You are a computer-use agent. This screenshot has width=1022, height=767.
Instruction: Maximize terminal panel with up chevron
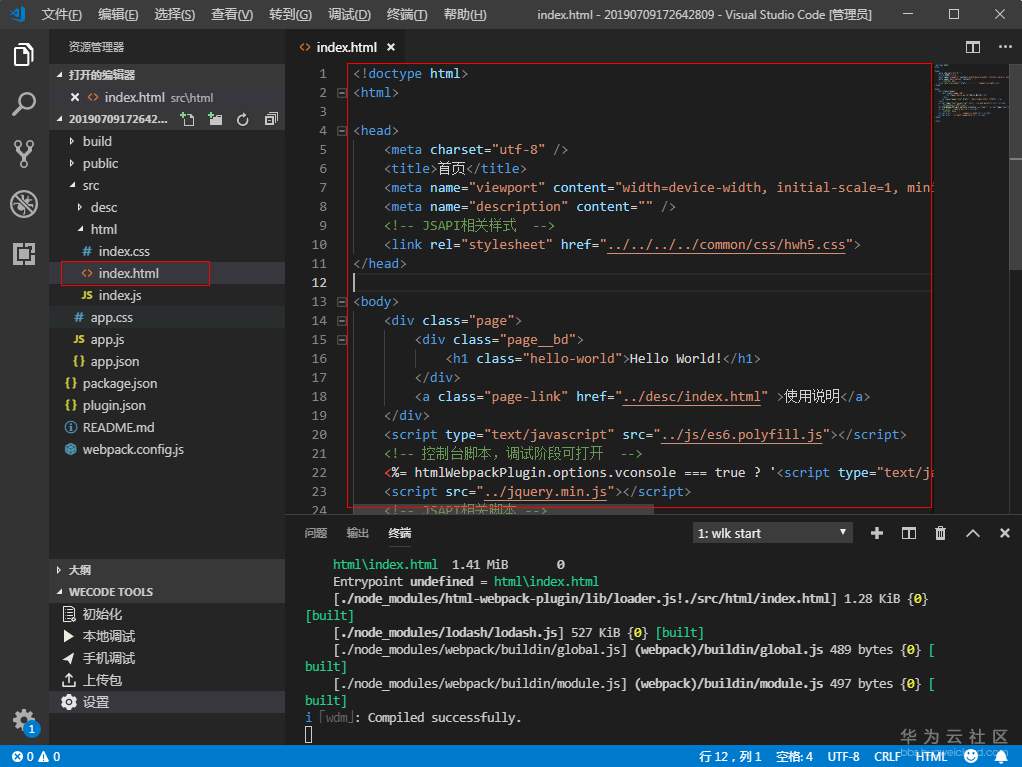(x=972, y=533)
